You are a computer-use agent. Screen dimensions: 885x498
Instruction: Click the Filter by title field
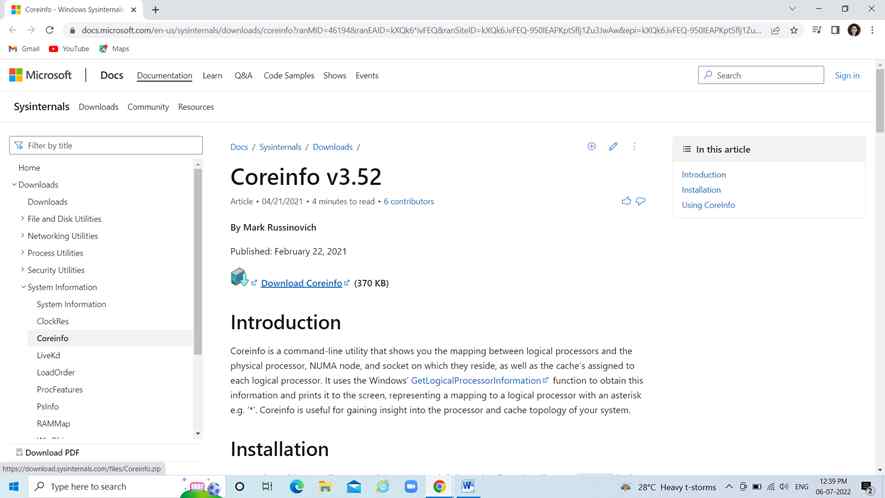[x=106, y=145]
